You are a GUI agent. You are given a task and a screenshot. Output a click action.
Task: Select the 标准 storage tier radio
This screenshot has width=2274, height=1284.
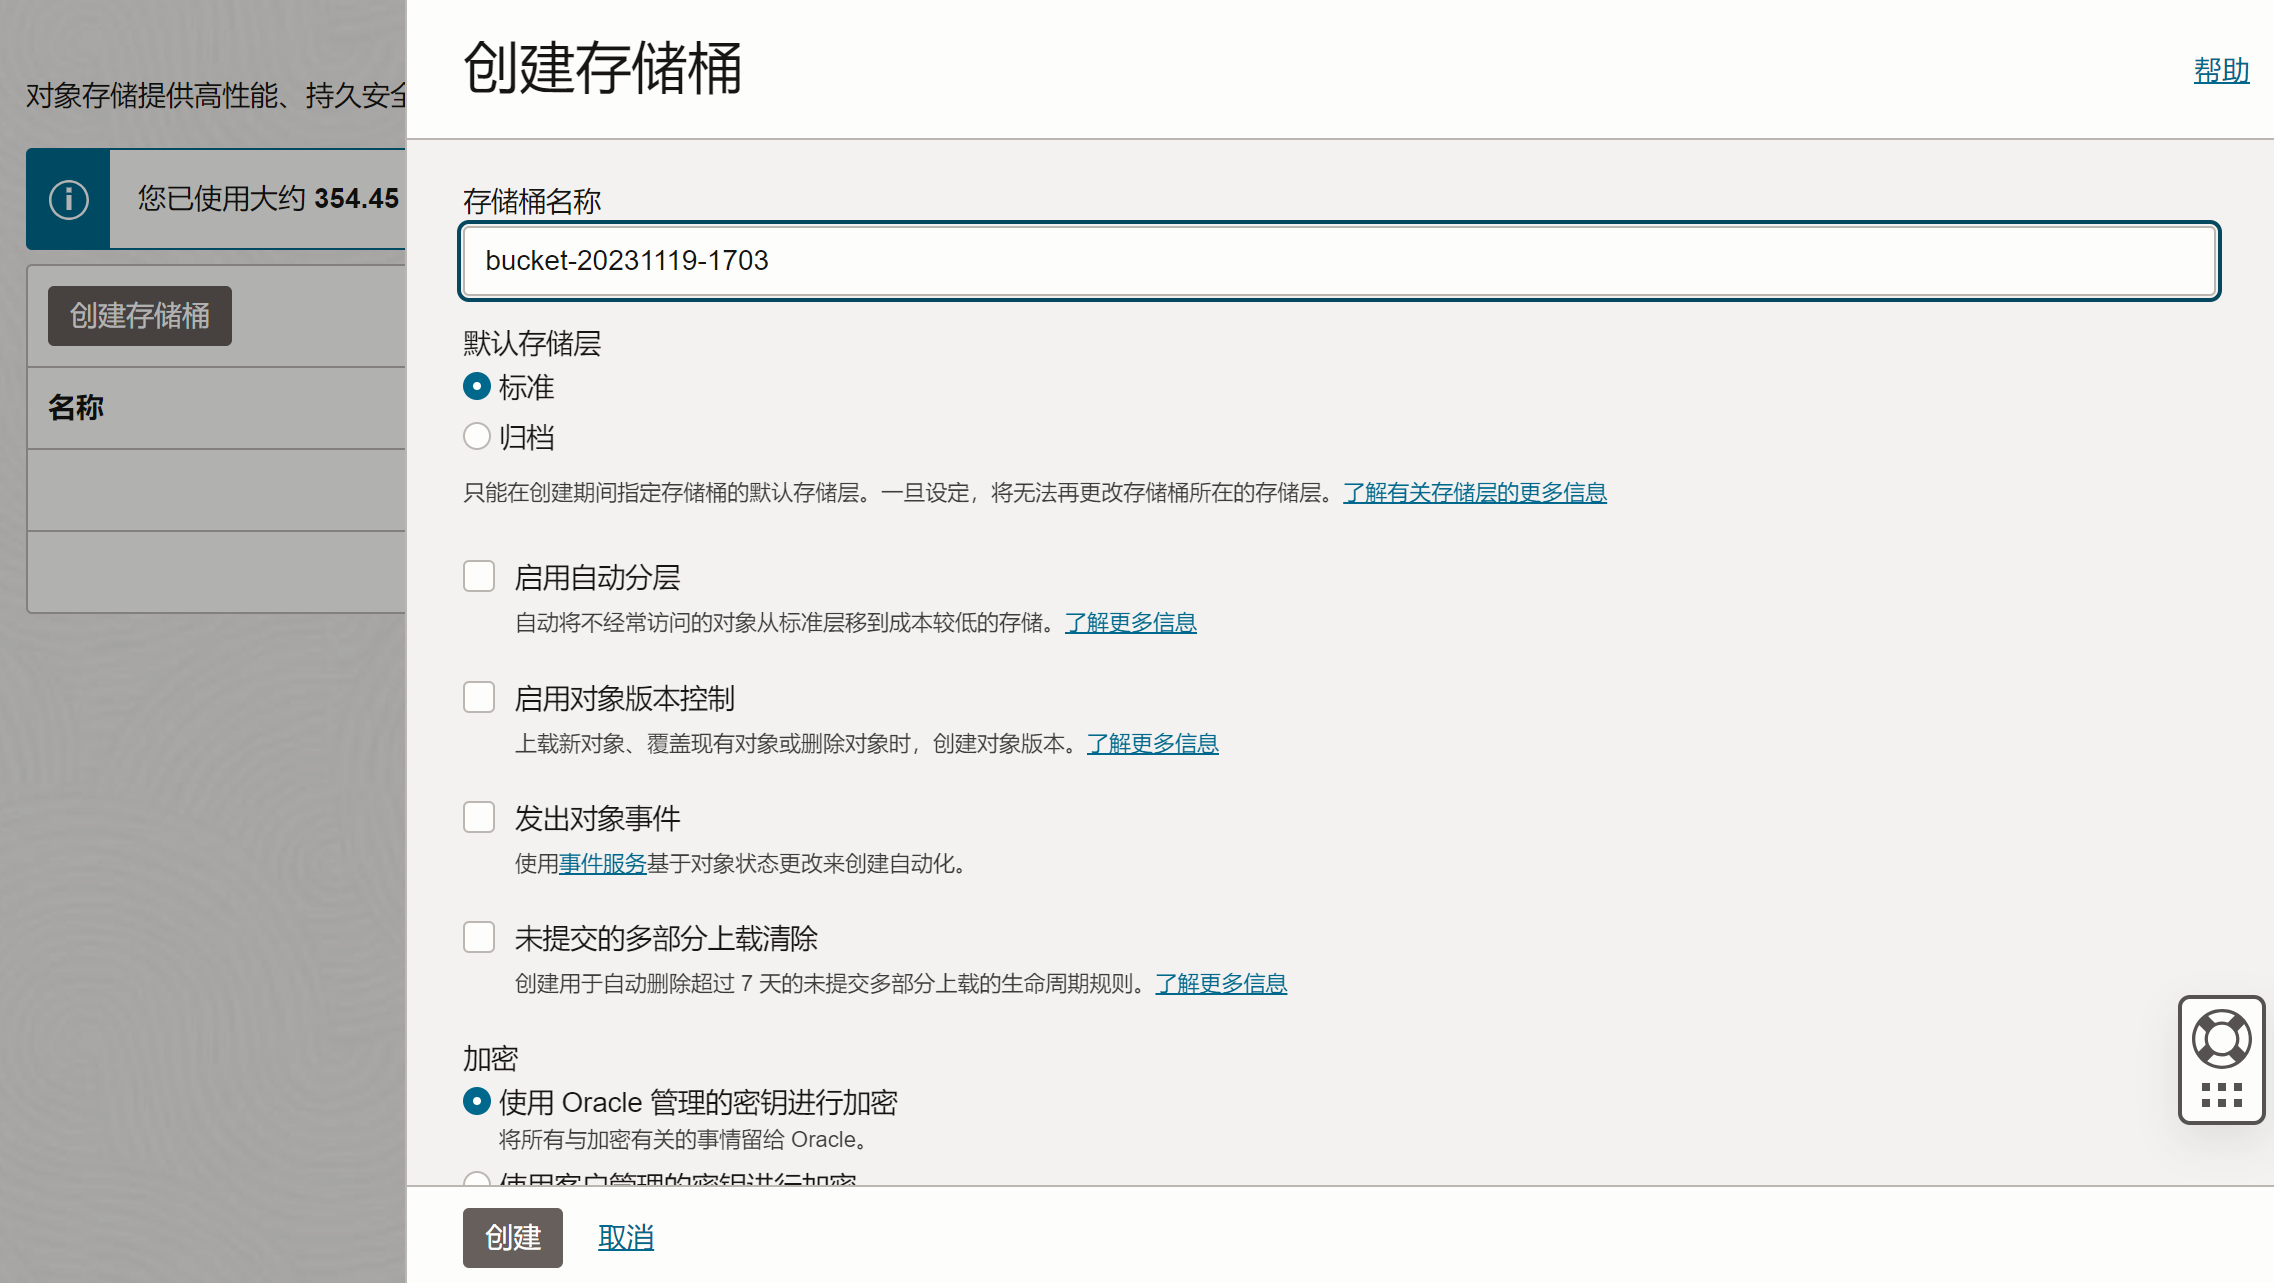click(477, 386)
